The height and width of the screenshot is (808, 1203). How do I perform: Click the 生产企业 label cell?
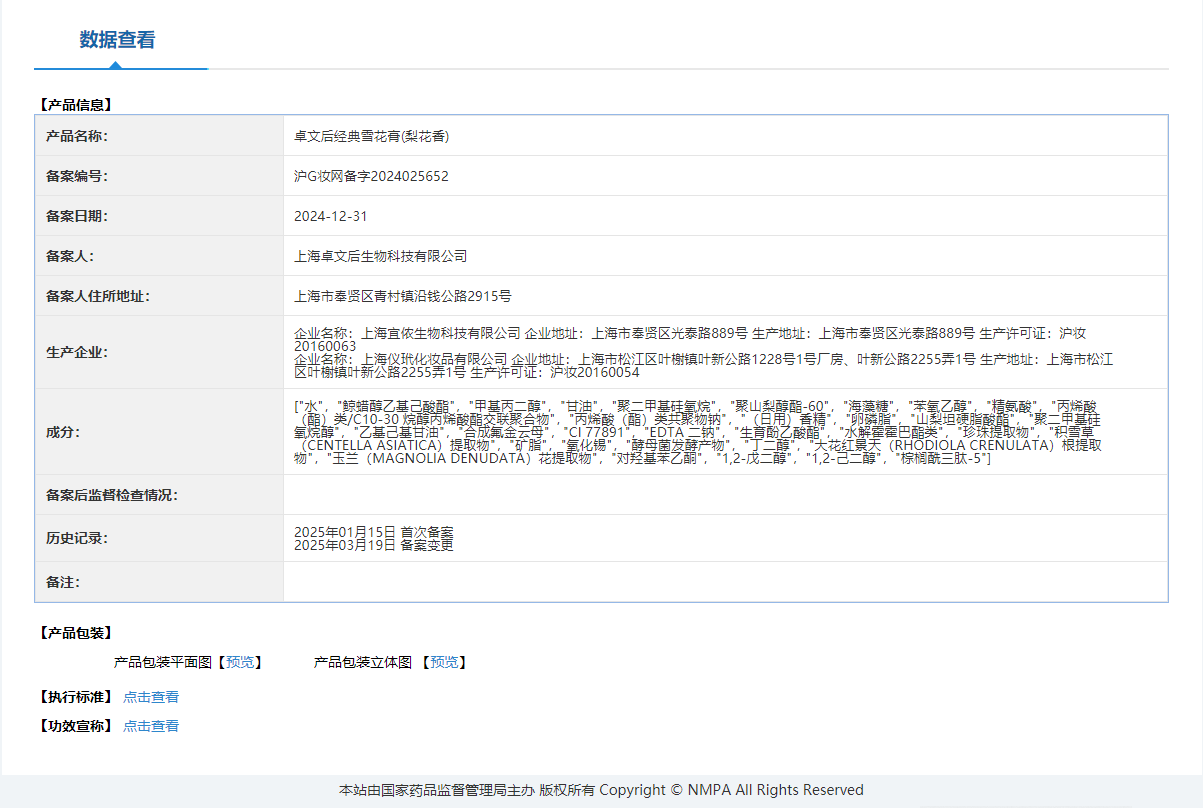tap(159, 352)
